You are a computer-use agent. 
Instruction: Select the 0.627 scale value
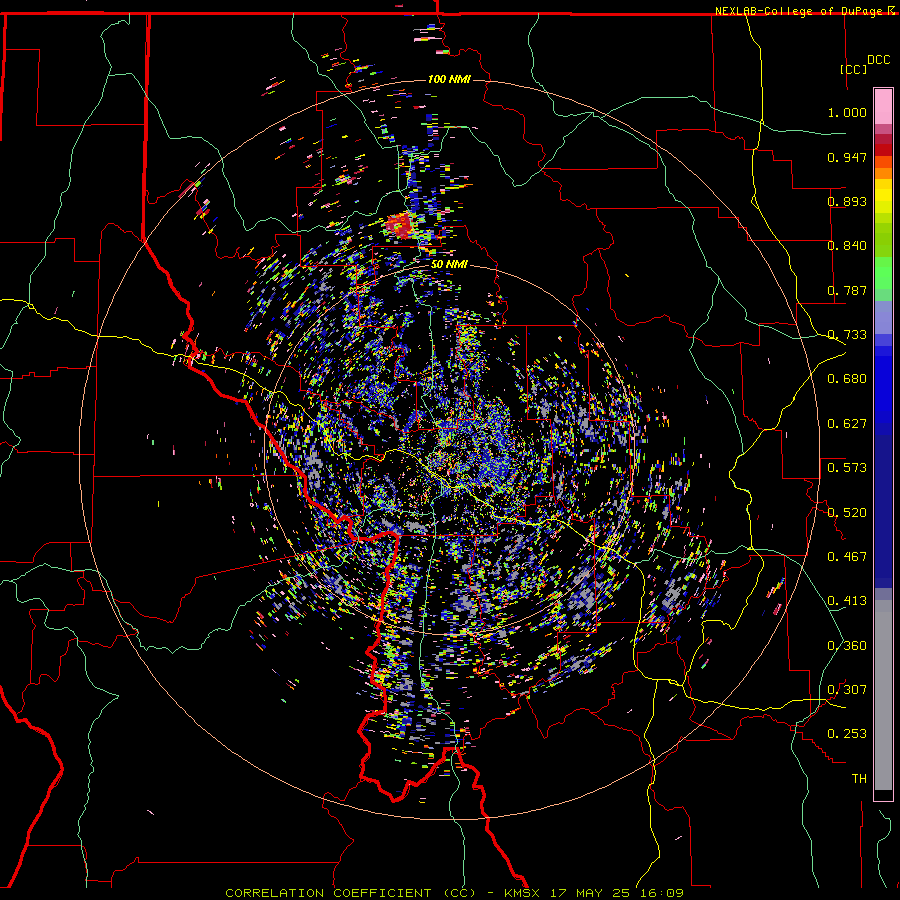click(x=847, y=424)
